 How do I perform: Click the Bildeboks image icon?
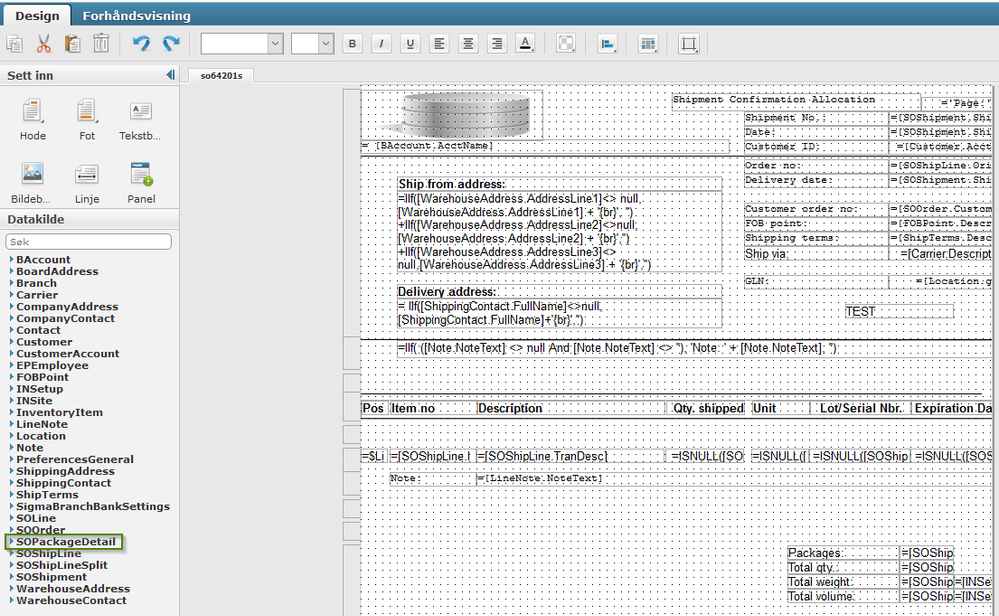33,176
